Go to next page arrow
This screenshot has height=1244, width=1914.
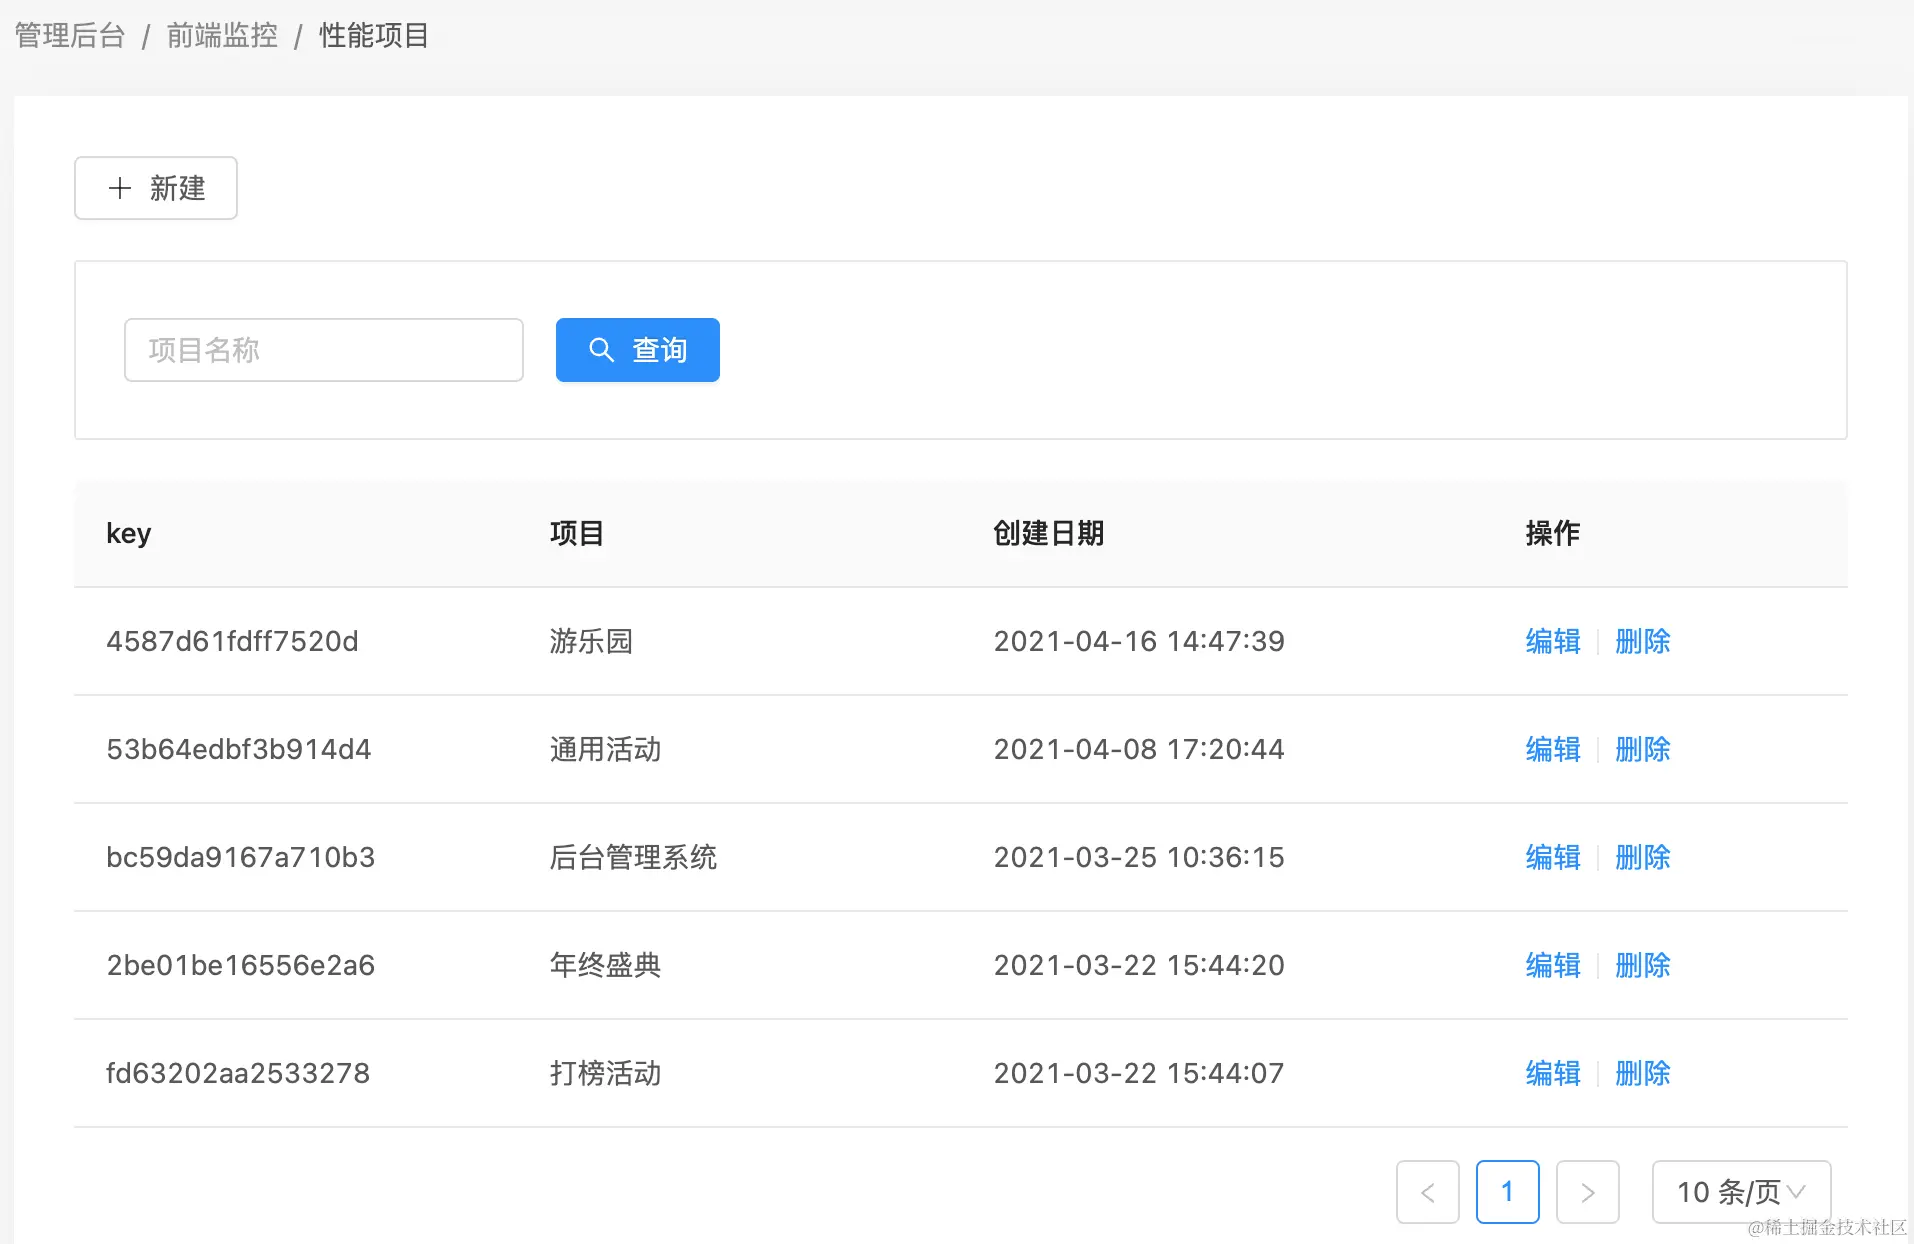pyautogui.click(x=1588, y=1192)
